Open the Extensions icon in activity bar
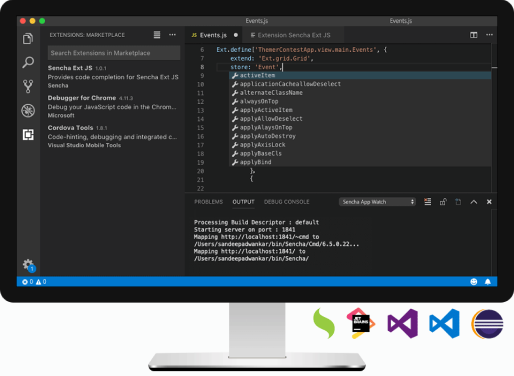 pos(28,135)
